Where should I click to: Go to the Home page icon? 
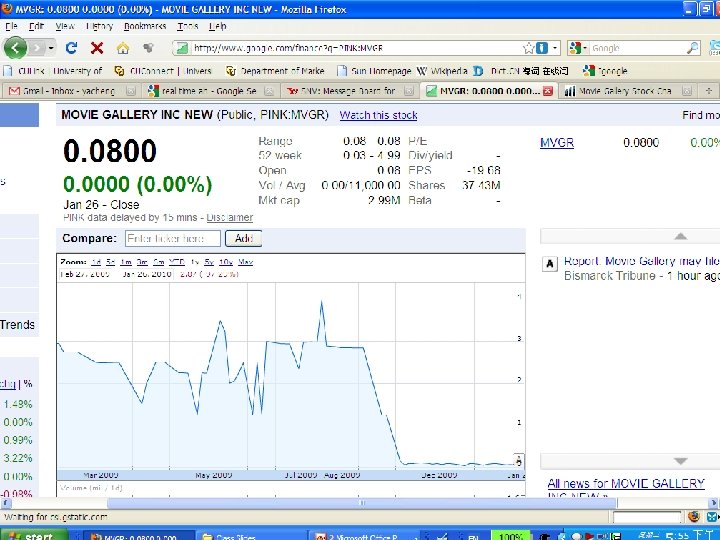coord(123,48)
